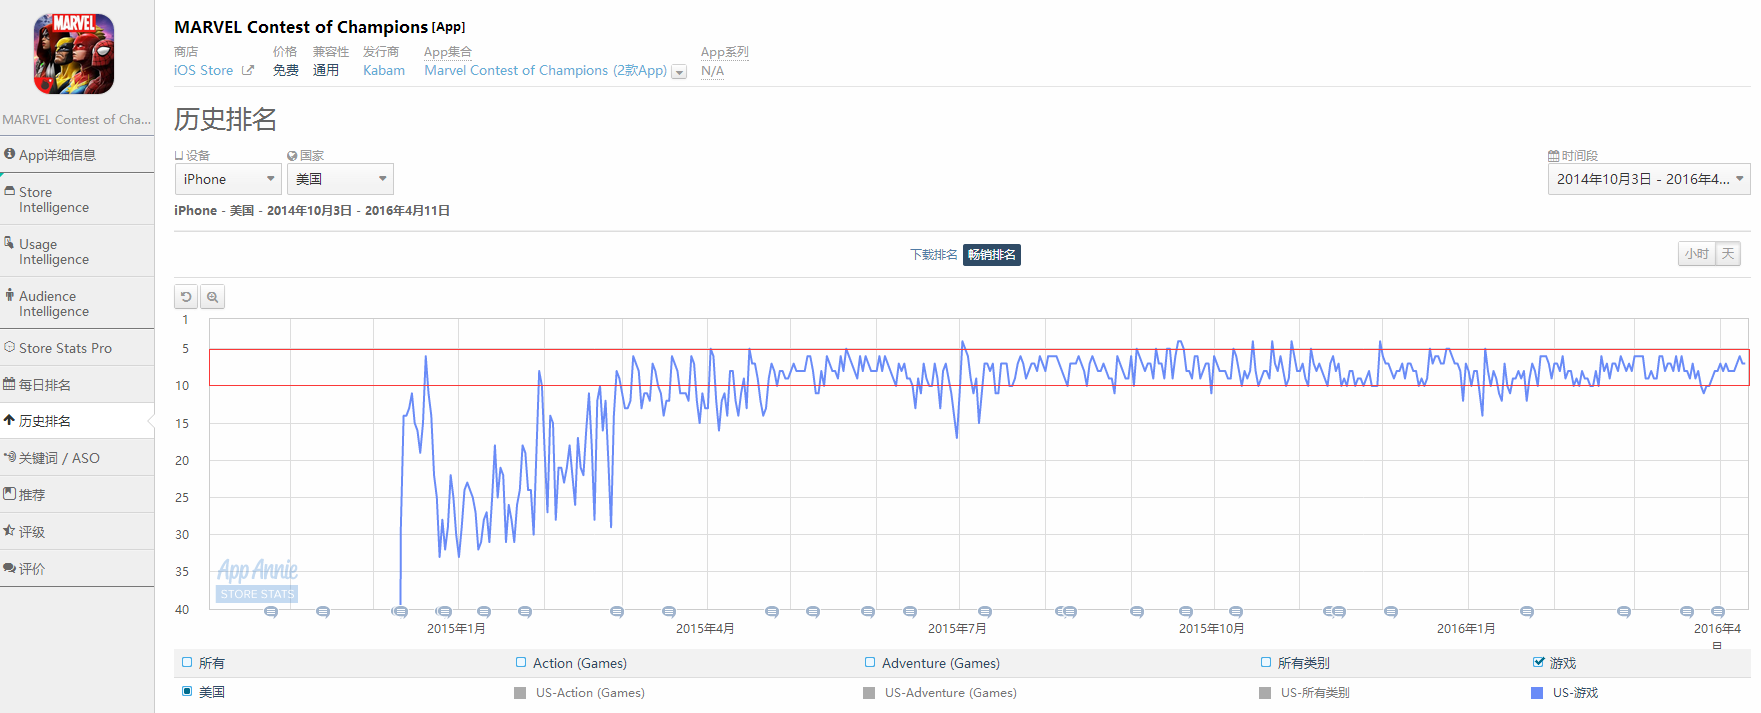Enable the 所有类别 checkbox
This screenshot has width=1761, height=713.
point(1266,662)
